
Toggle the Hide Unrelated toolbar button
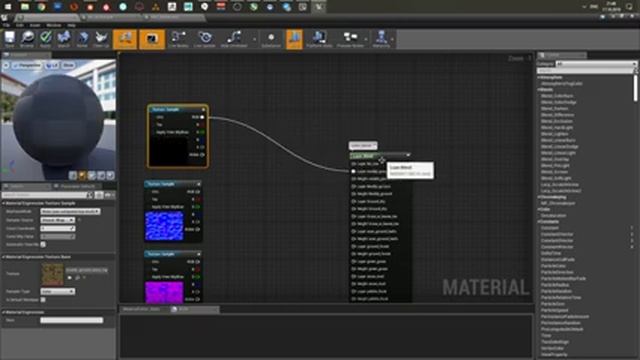(234, 39)
